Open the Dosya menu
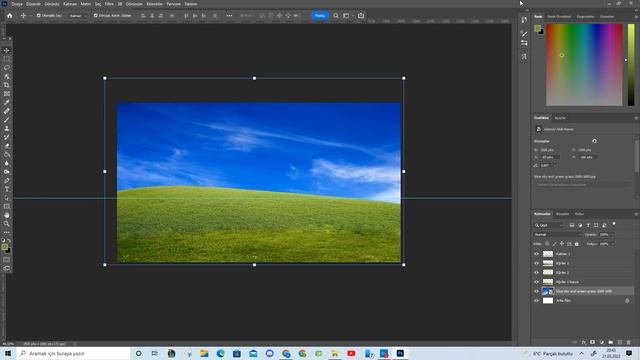 [17, 4]
